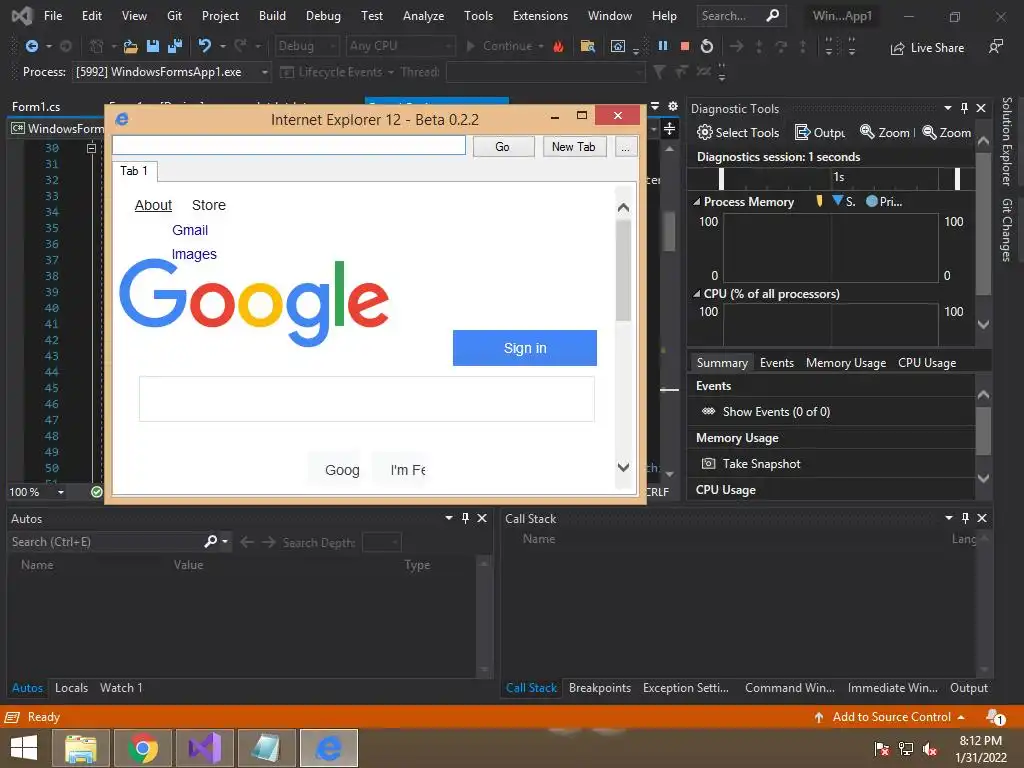Restart debugging with the circular arrow icon

click(x=707, y=46)
